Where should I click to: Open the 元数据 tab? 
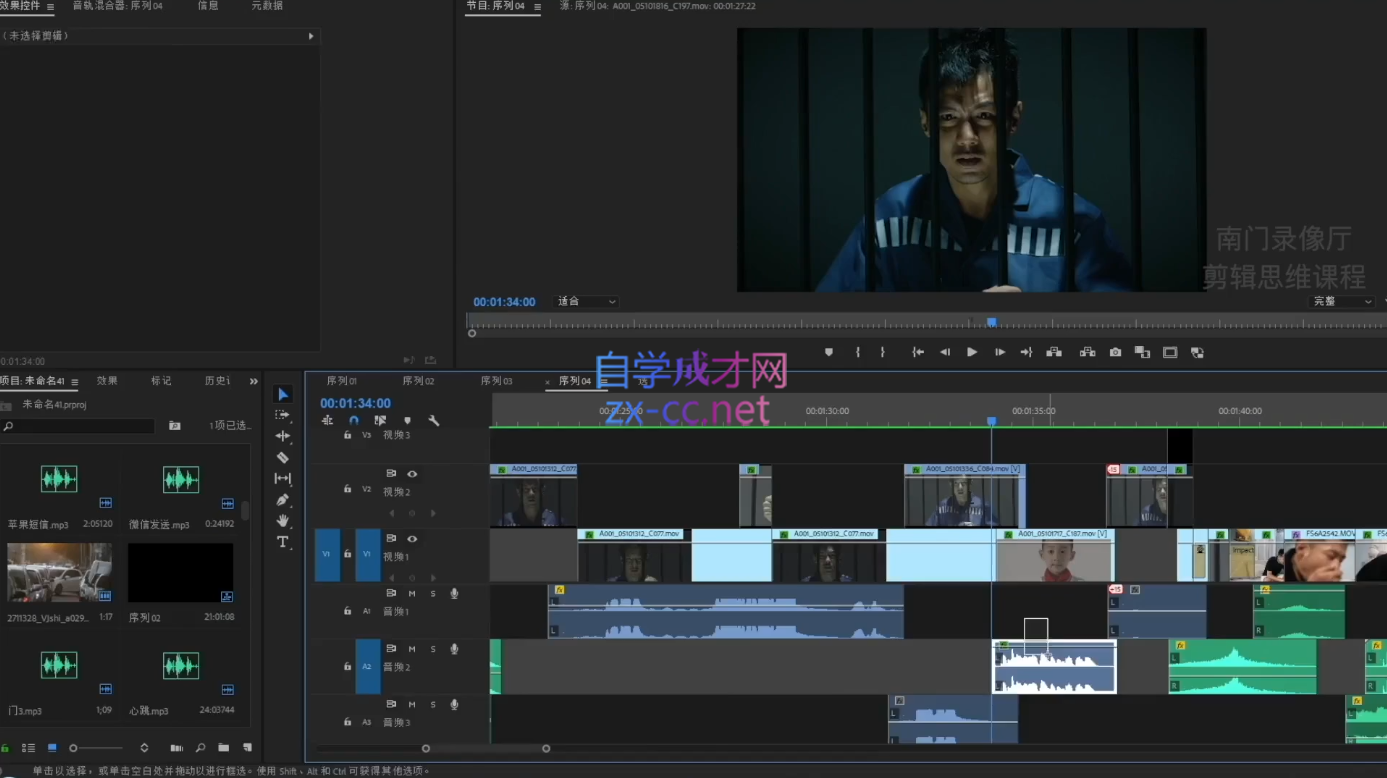[x=267, y=6]
